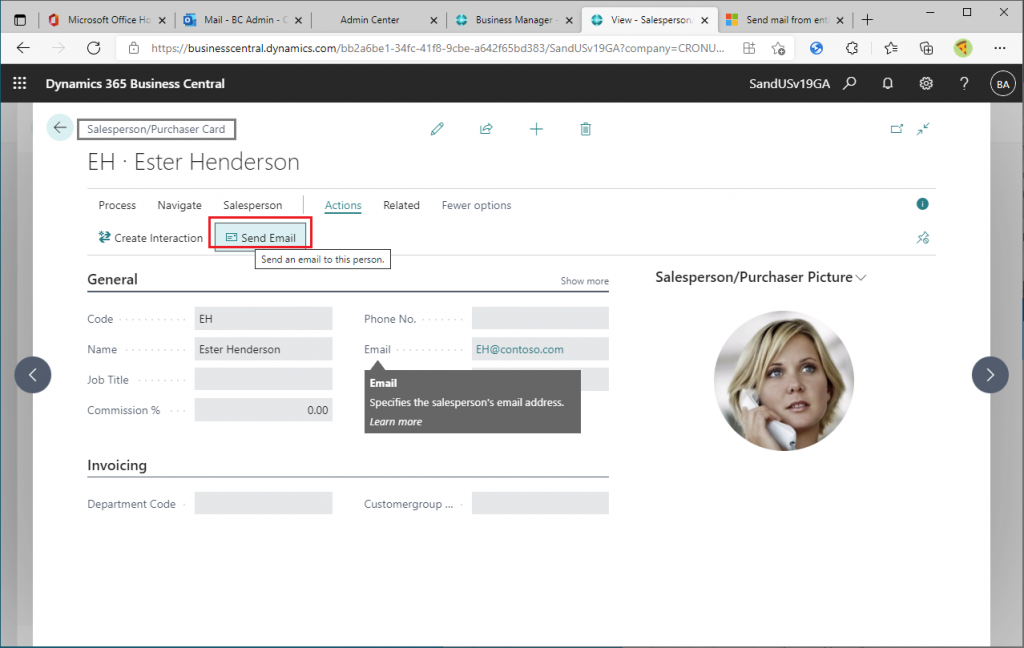Screen dimensions: 1024x648
Task: Click the pencil Edit icon on card
Action: pos(437,129)
